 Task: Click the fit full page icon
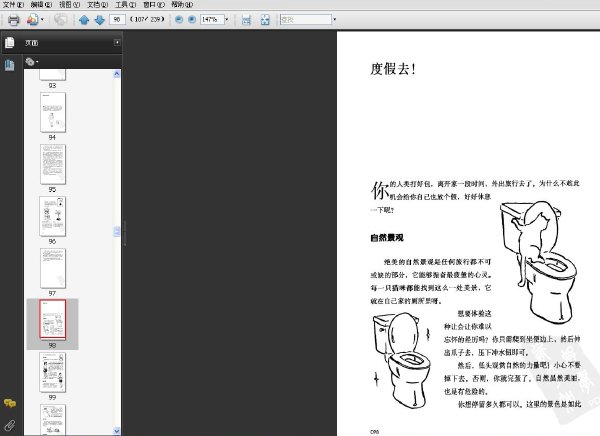pyautogui.click(x=265, y=20)
